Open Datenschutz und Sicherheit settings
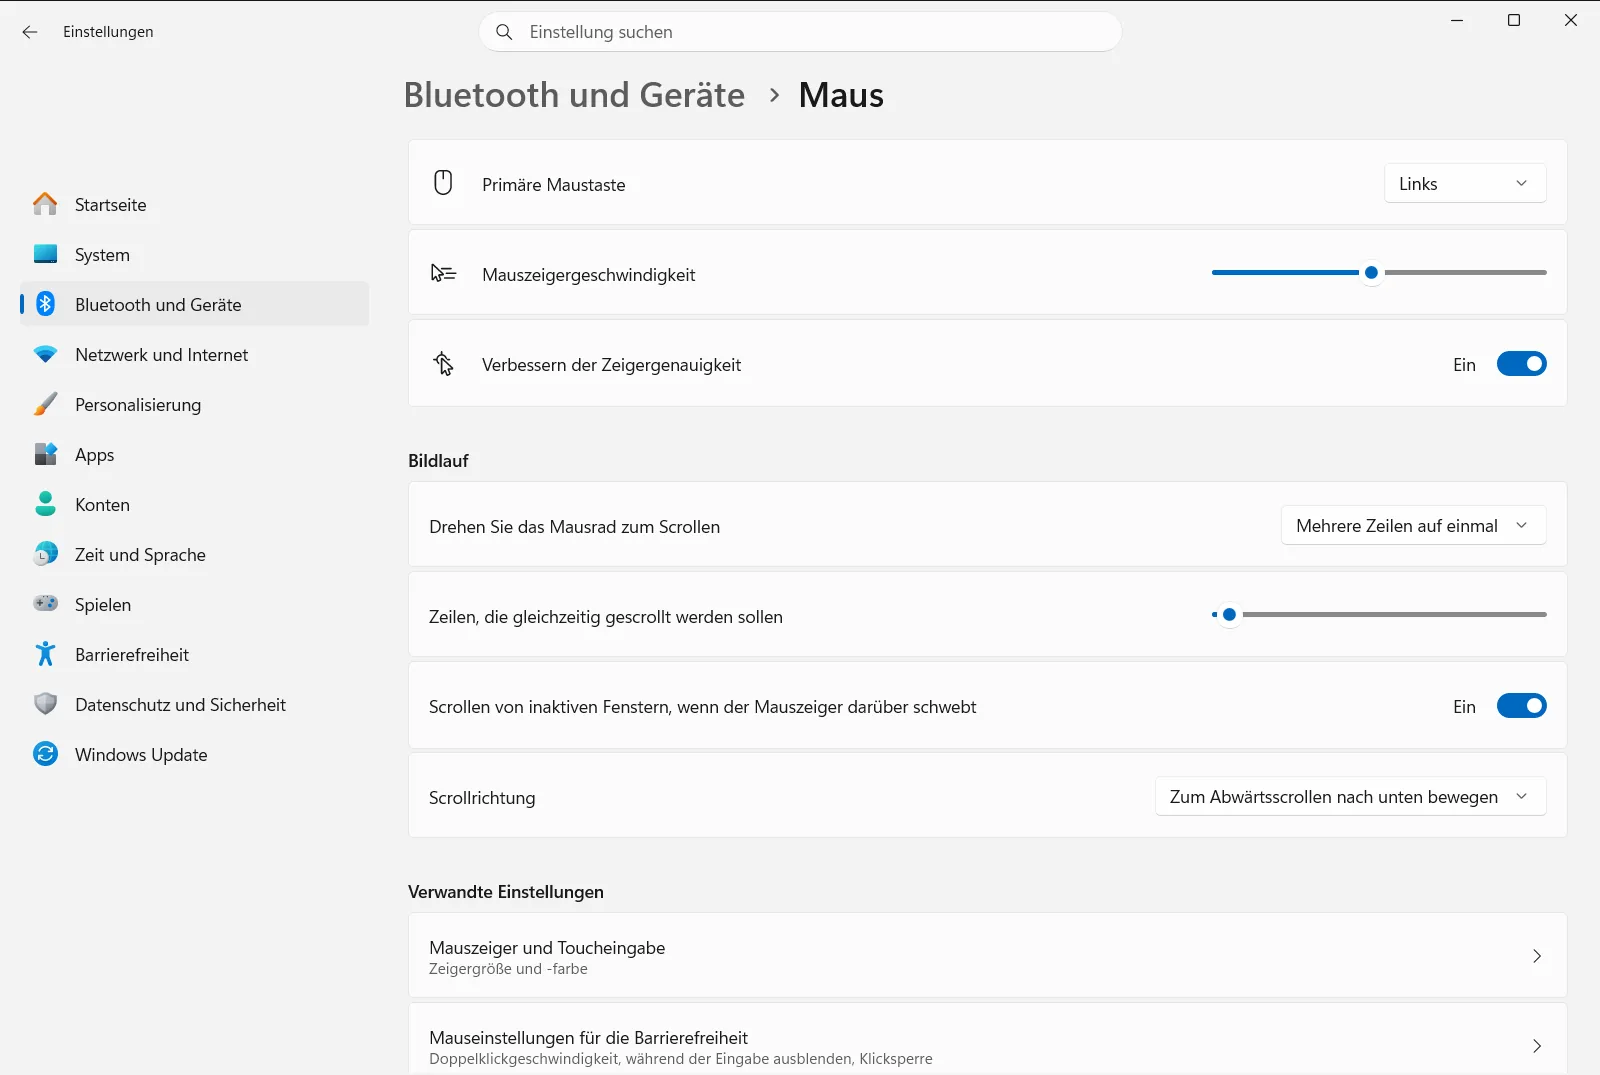The width and height of the screenshot is (1600, 1075). point(194,704)
